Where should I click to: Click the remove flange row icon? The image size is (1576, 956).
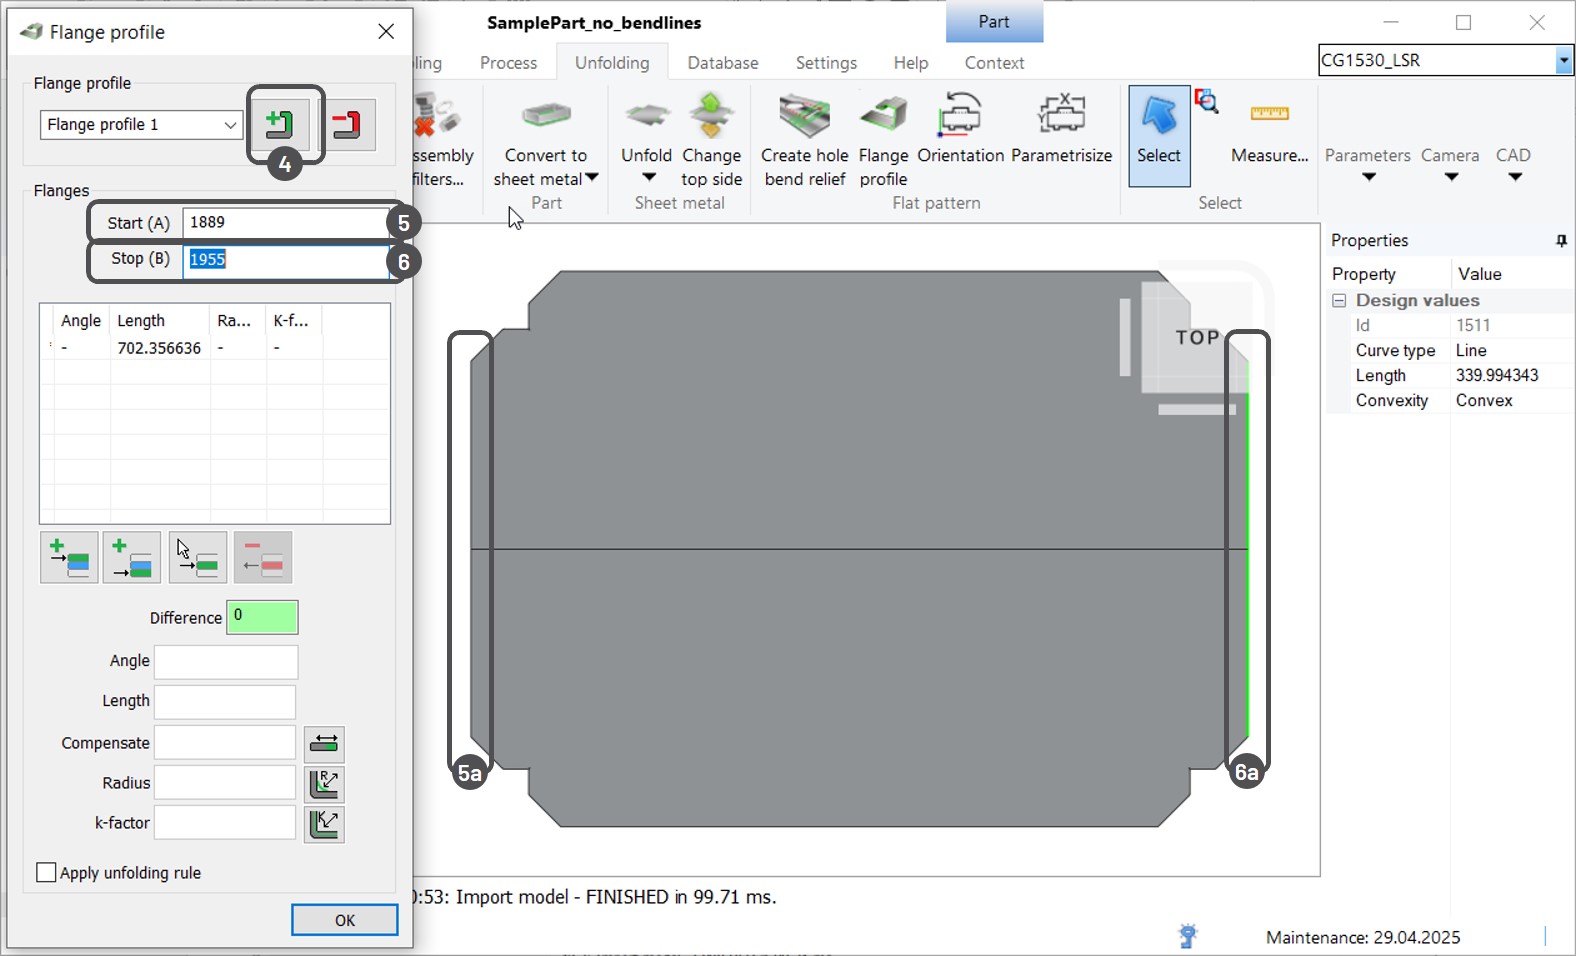pos(263,558)
